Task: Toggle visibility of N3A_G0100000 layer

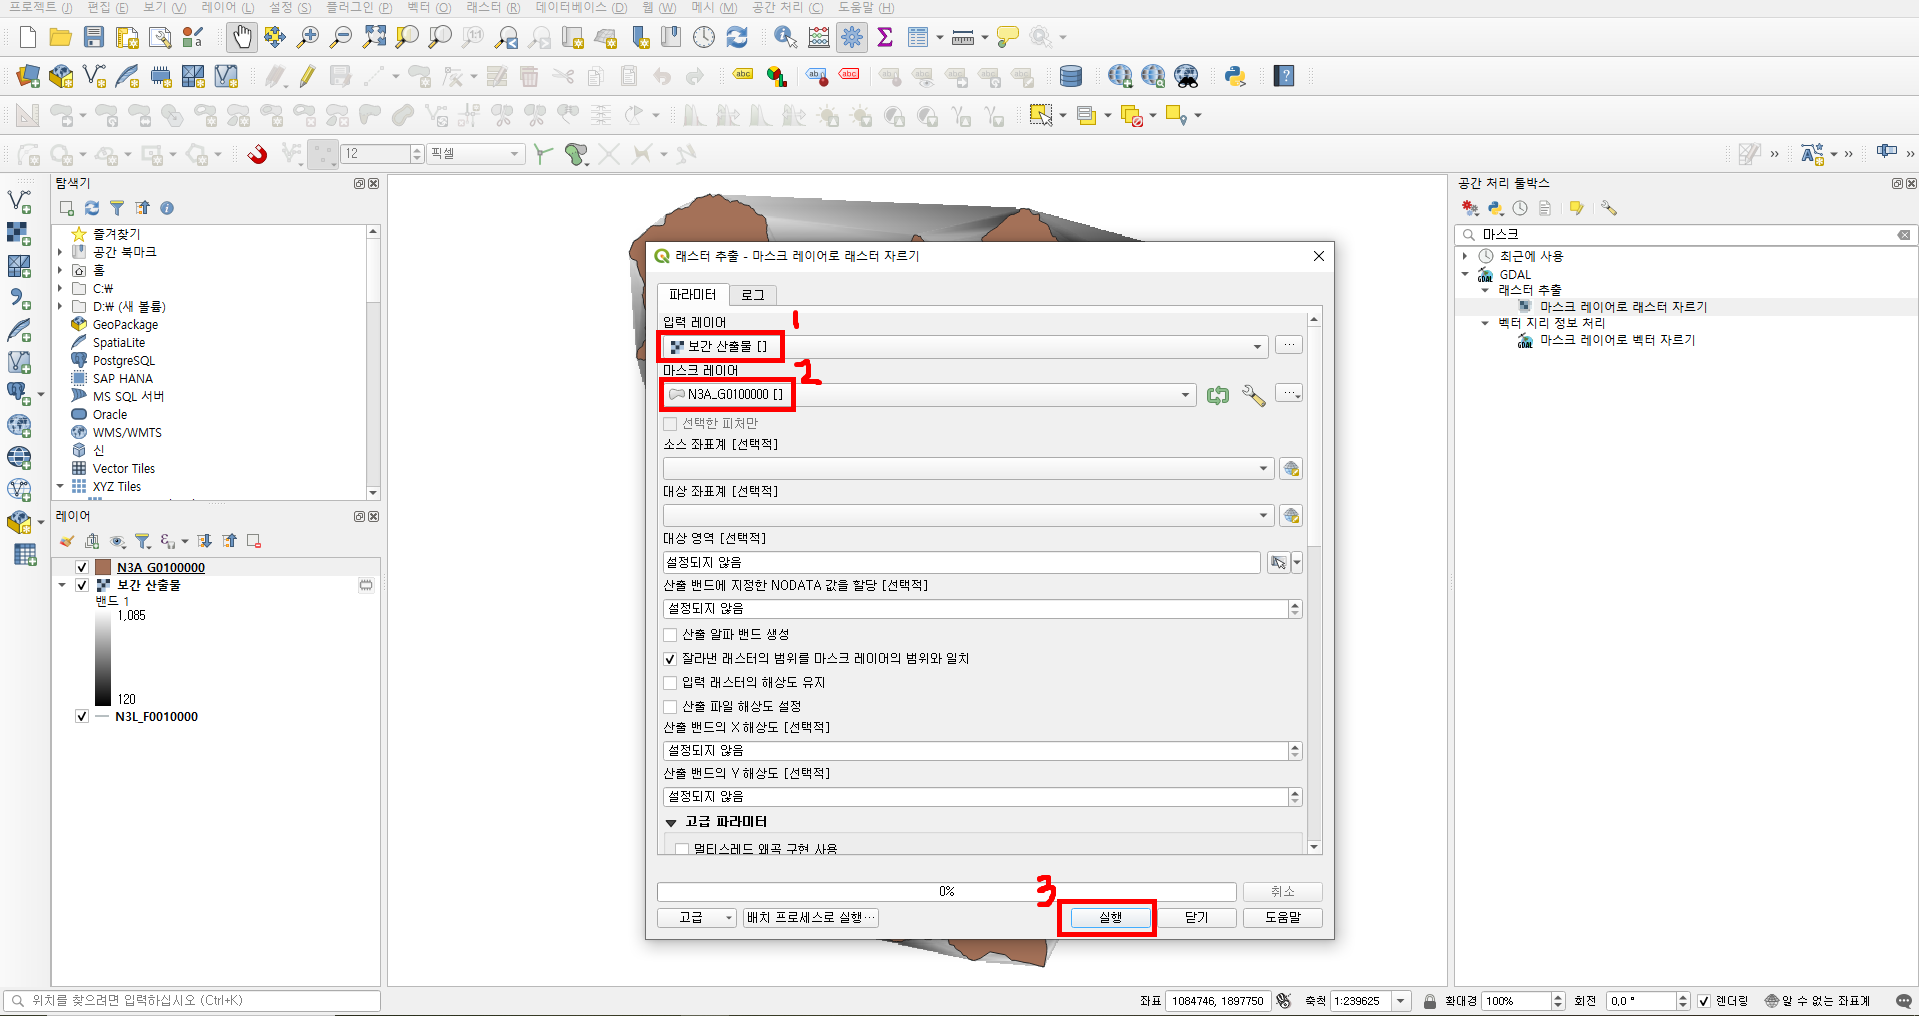Action: 82,568
